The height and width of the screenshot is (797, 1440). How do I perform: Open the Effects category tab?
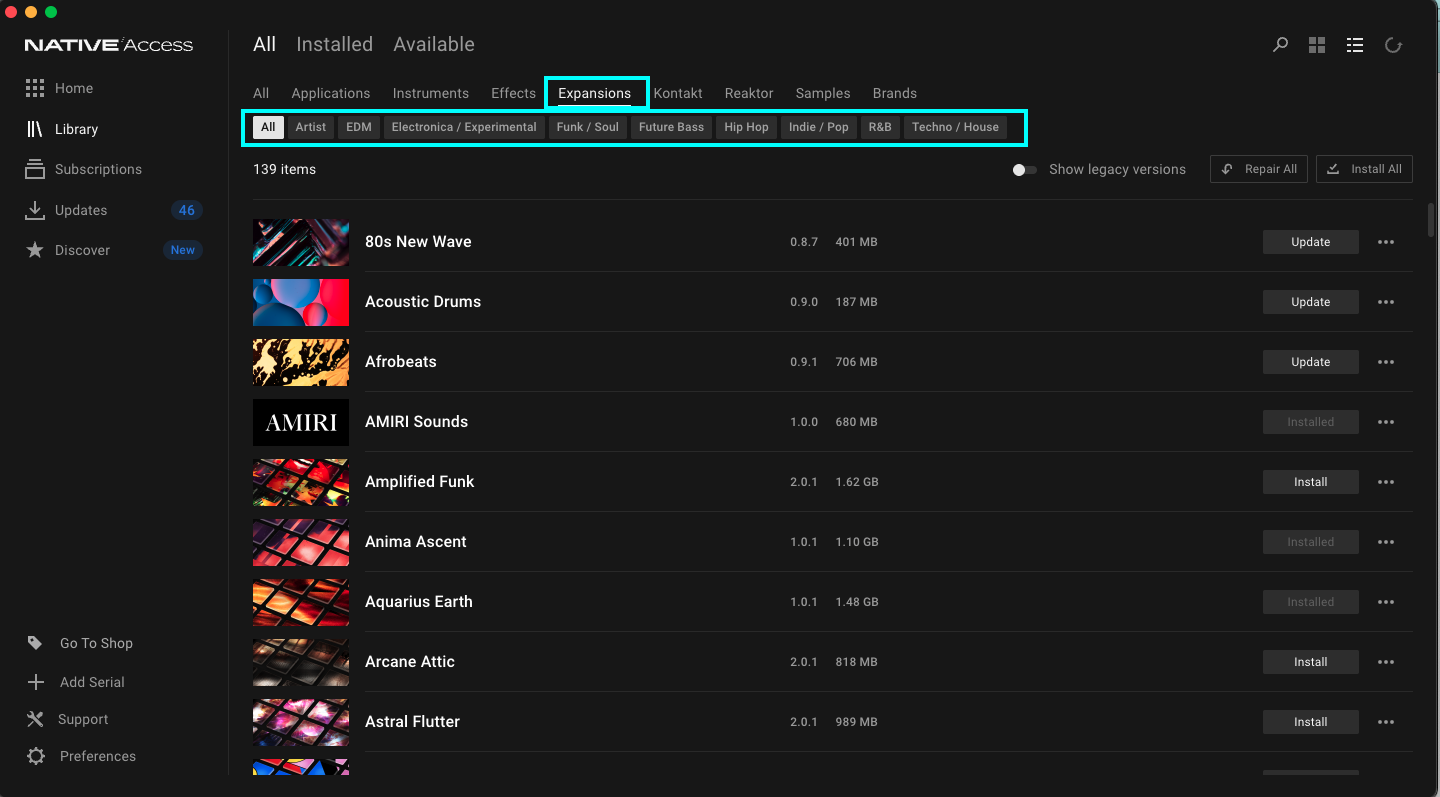click(x=514, y=93)
